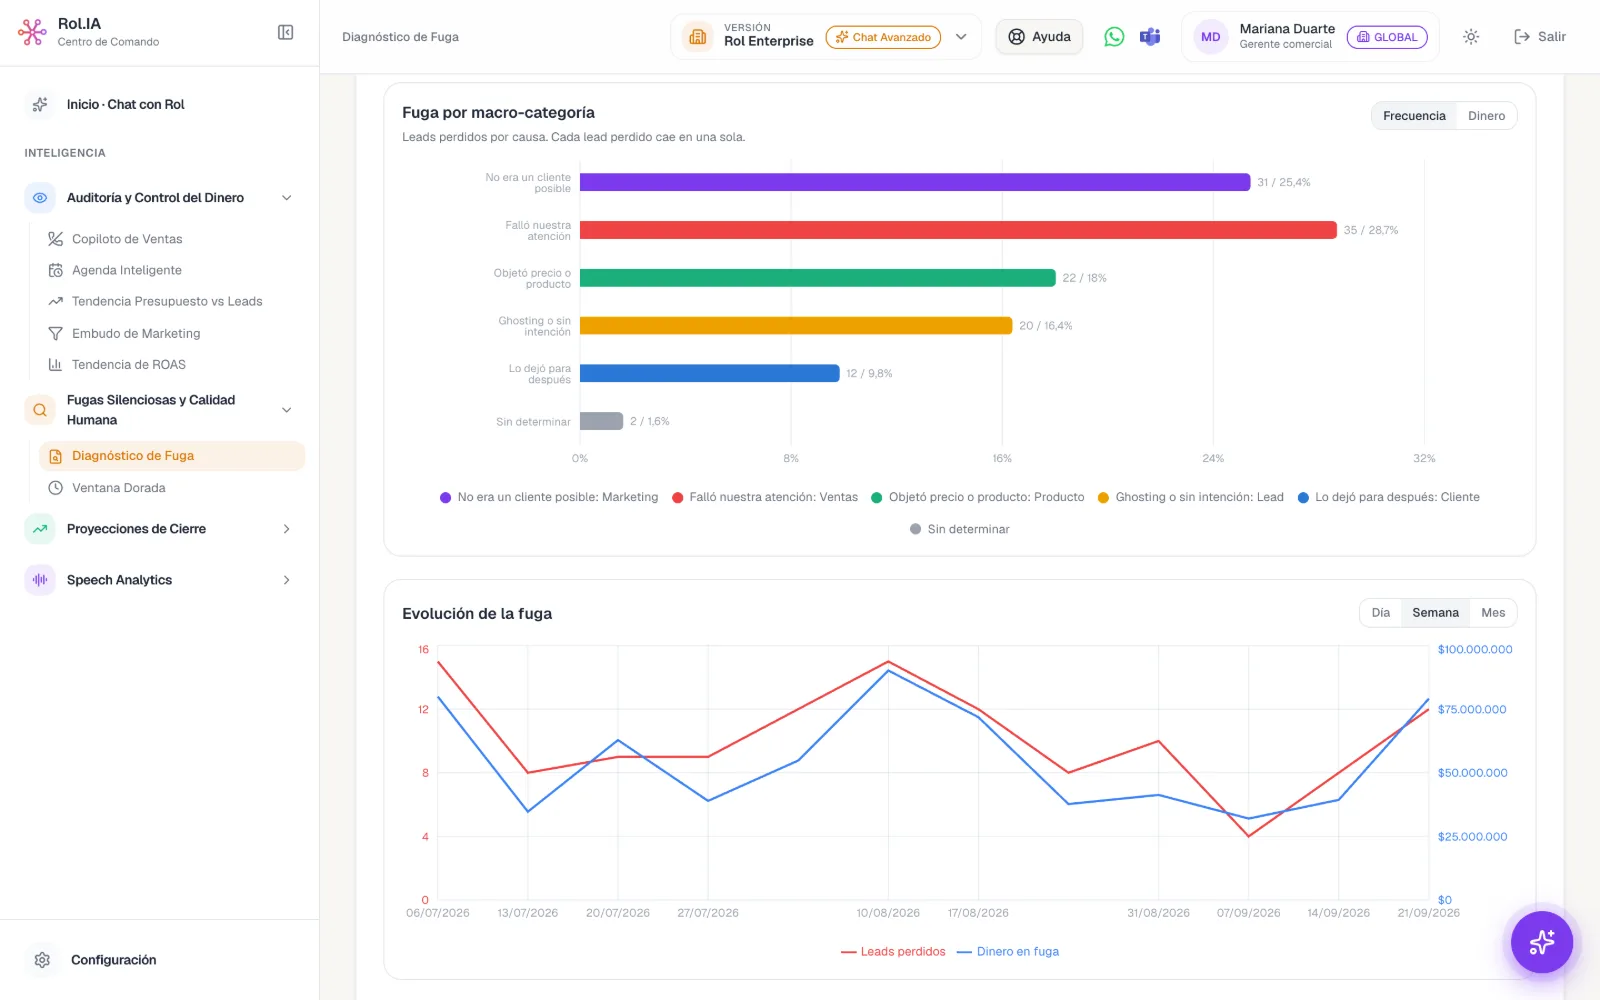Screen dimensions: 1600x1000
Task: Open the floating AI sparkle assistant button
Action: 1541,941
